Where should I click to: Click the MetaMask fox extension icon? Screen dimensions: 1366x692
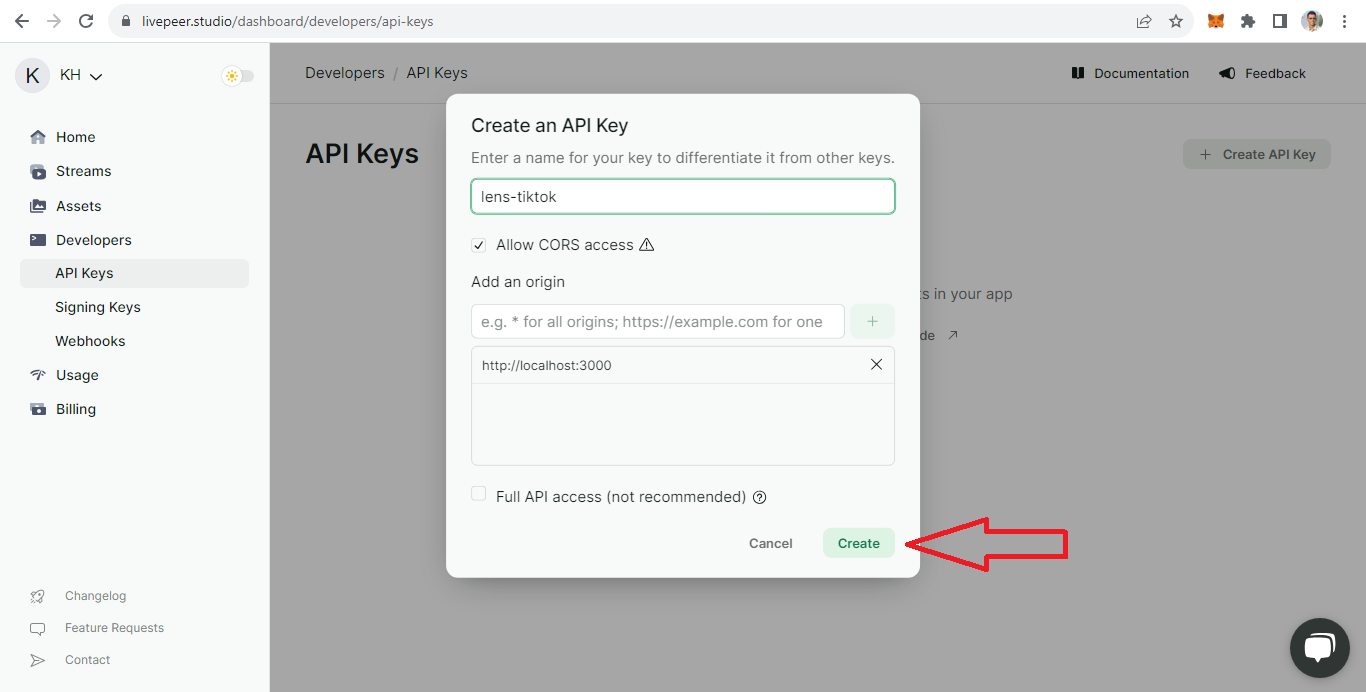[x=1215, y=21]
